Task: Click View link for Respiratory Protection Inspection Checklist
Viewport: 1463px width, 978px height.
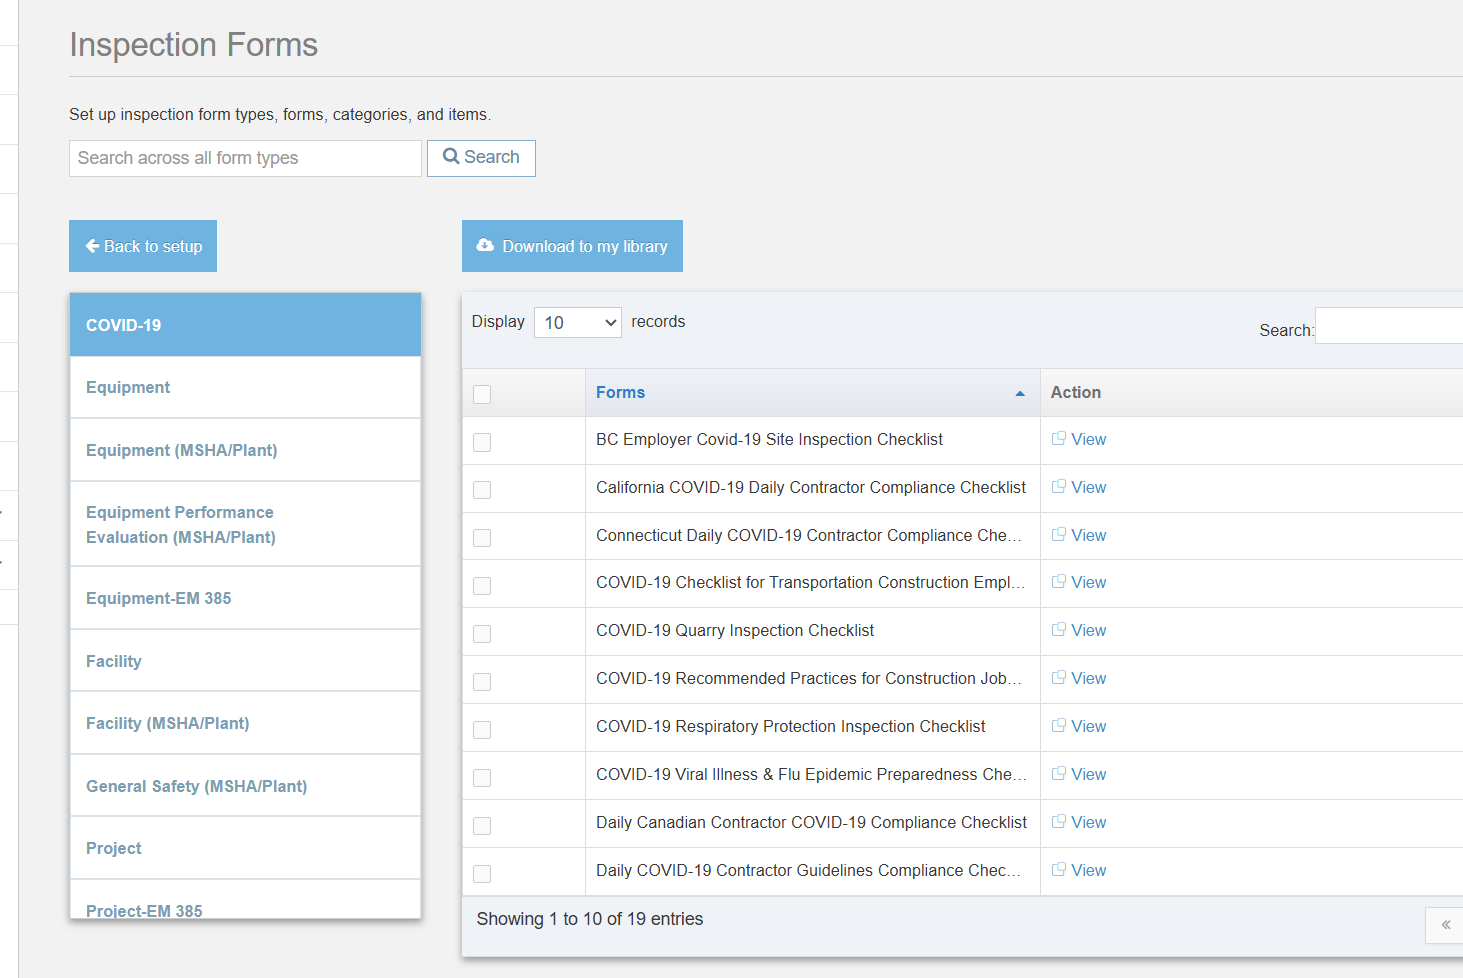Action: click(x=1088, y=726)
